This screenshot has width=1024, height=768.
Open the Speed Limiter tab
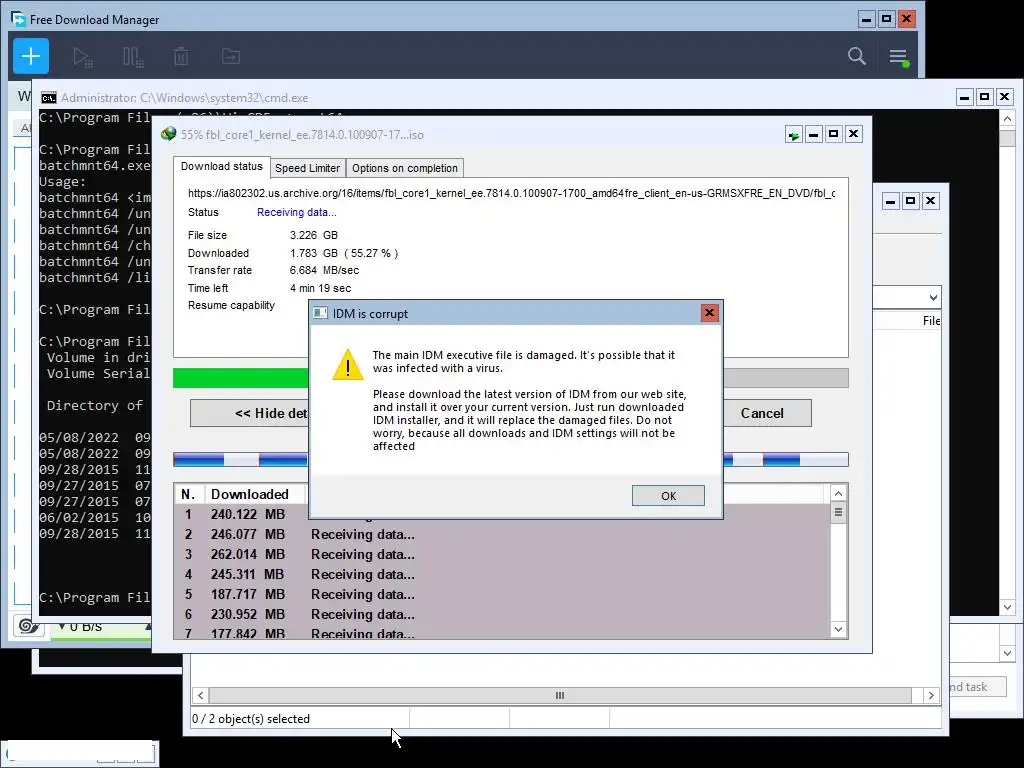point(307,168)
